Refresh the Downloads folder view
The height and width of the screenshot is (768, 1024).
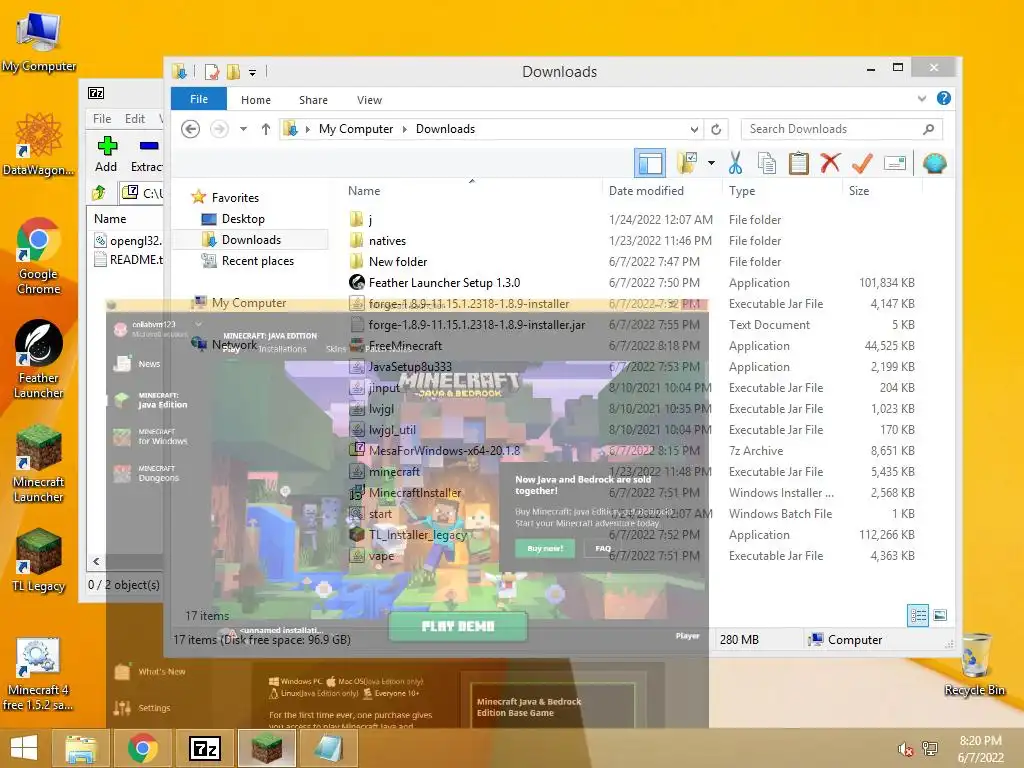pyautogui.click(x=716, y=129)
